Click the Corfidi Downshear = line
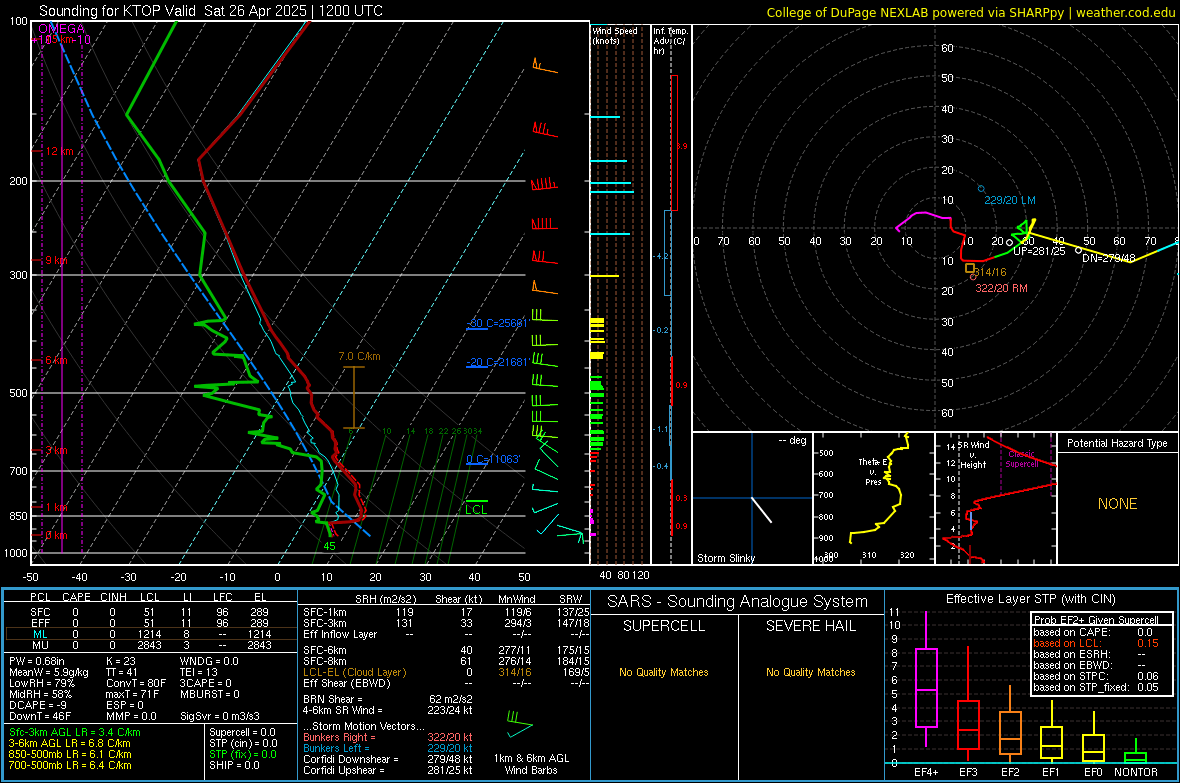The image size is (1180, 783). pyautogui.click(x=388, y=759)
